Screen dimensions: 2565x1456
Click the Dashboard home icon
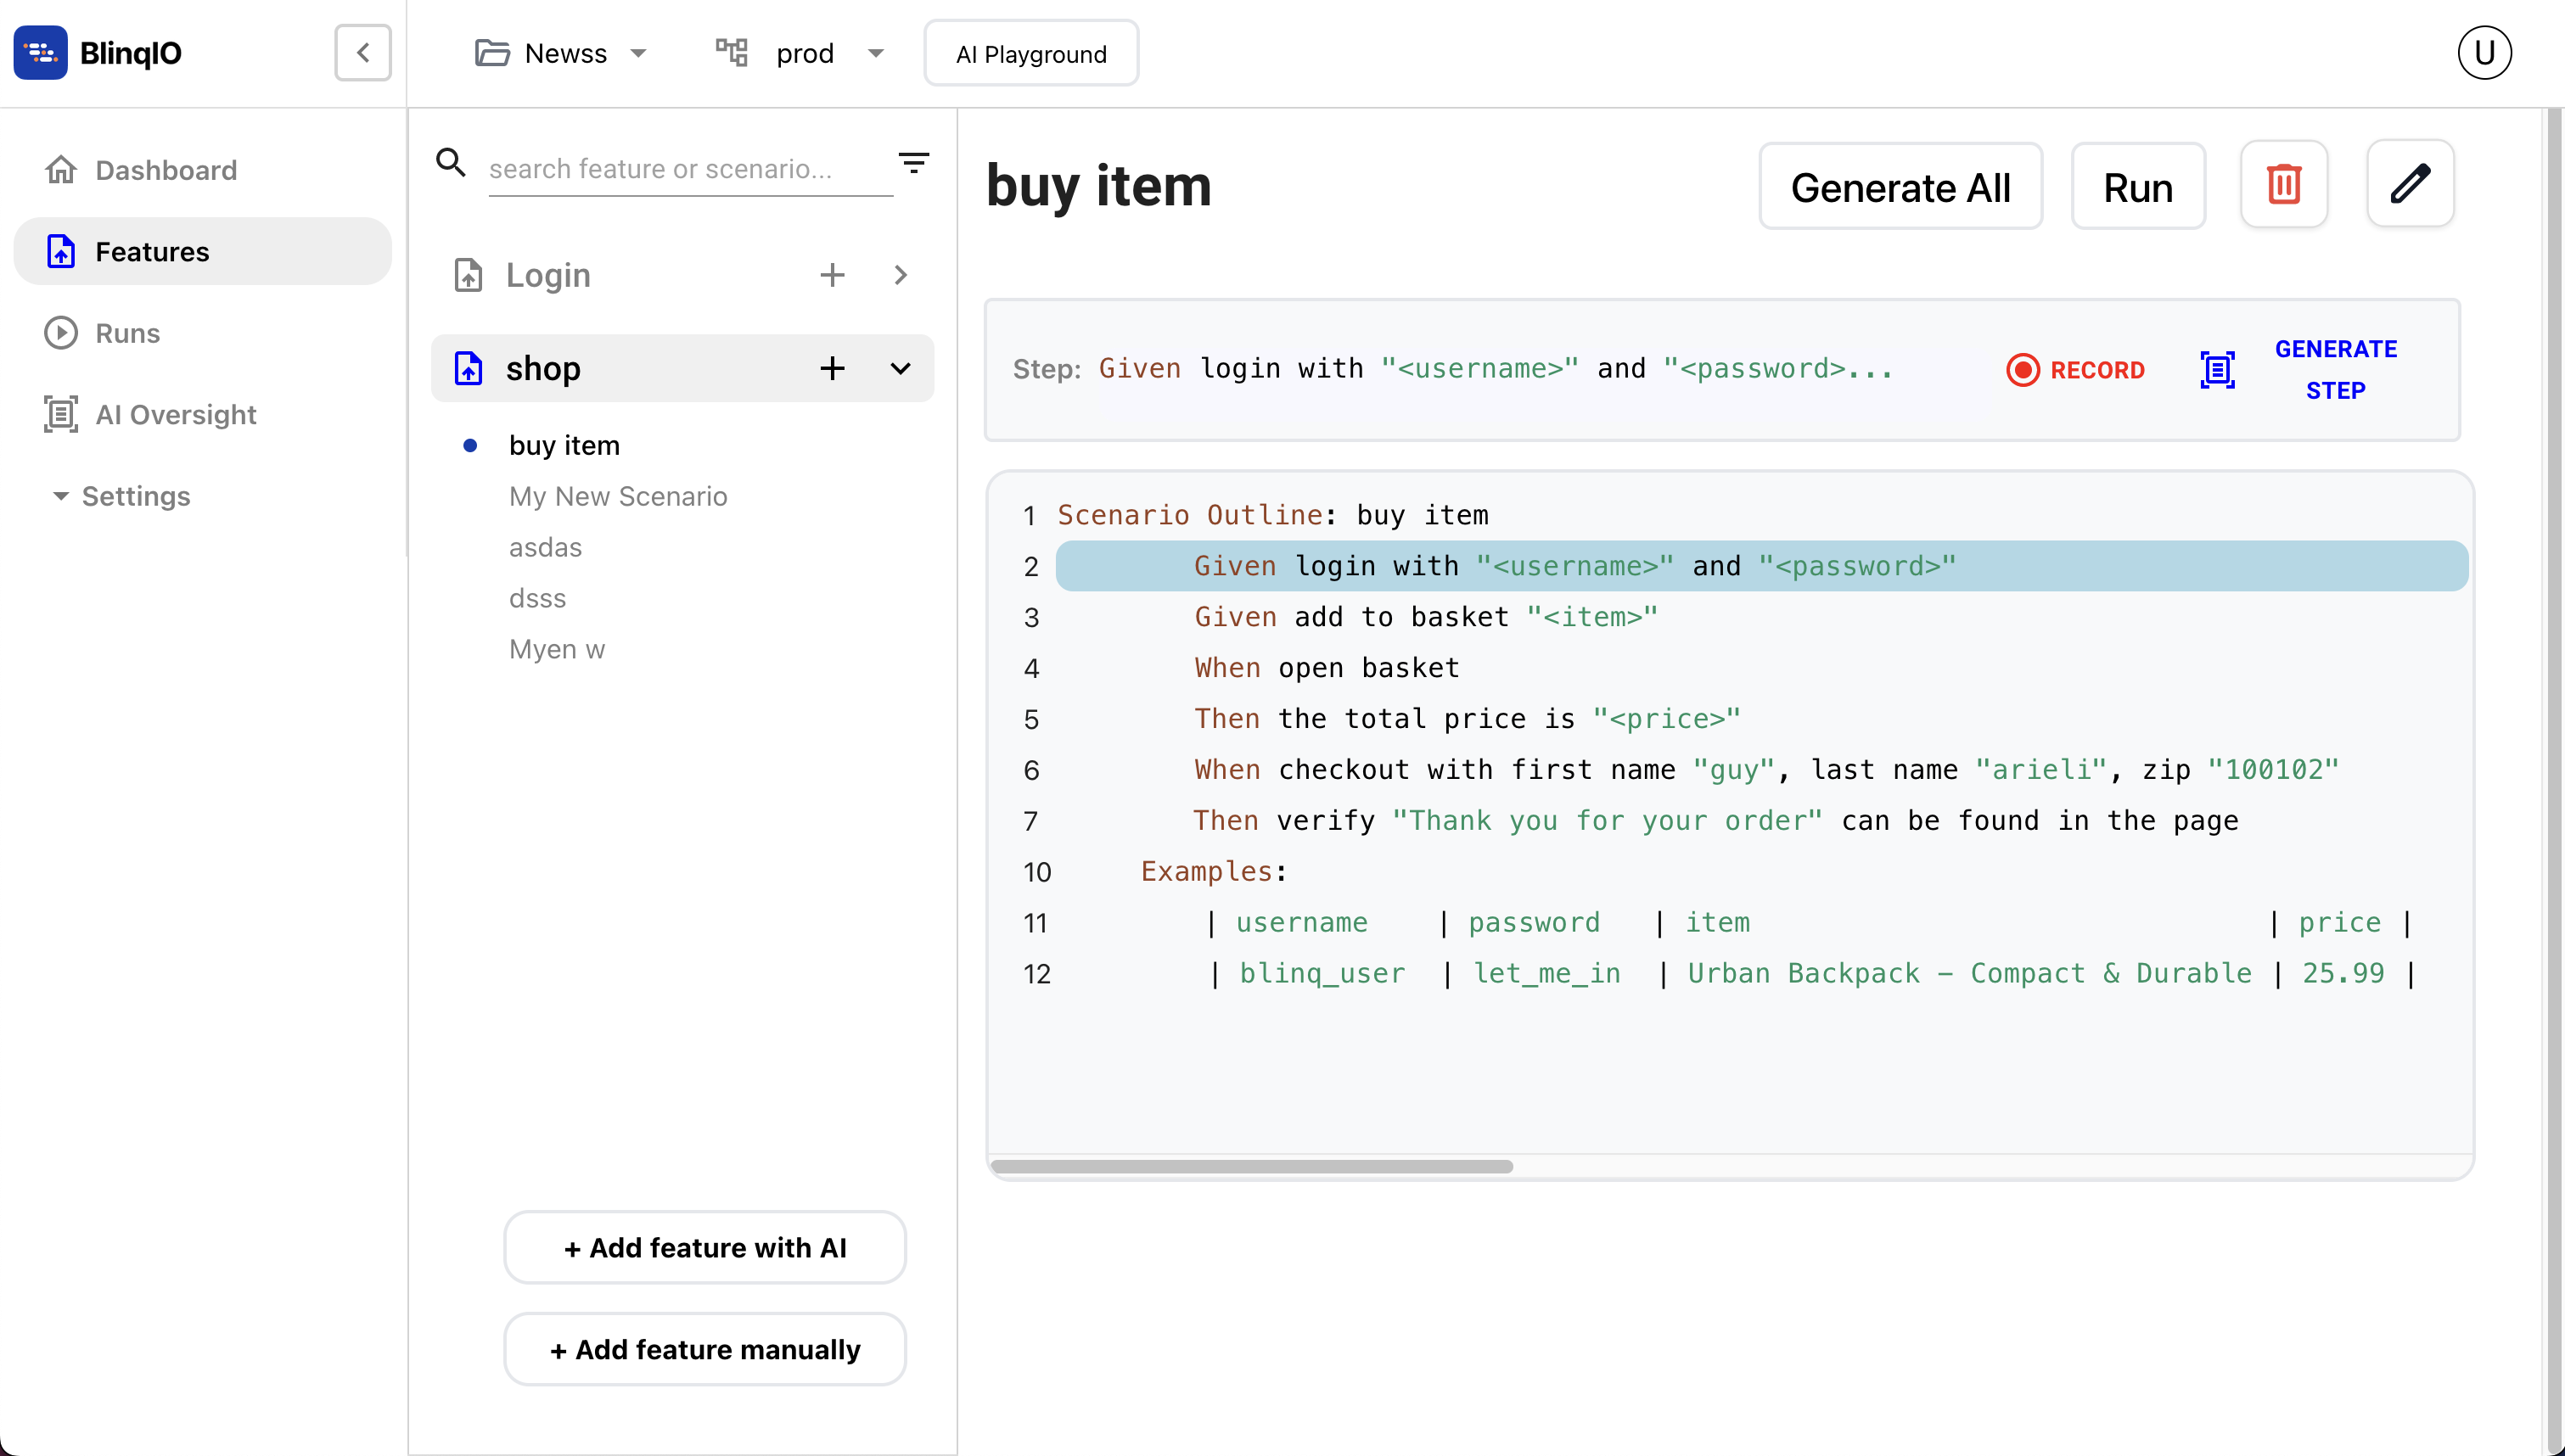pyautogui.click(x=61, y=170)
